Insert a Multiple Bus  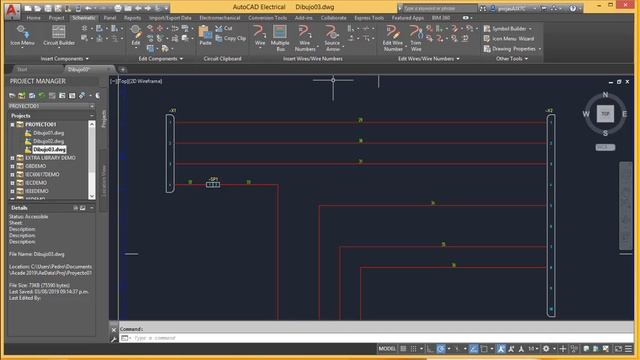click(280, 38)
